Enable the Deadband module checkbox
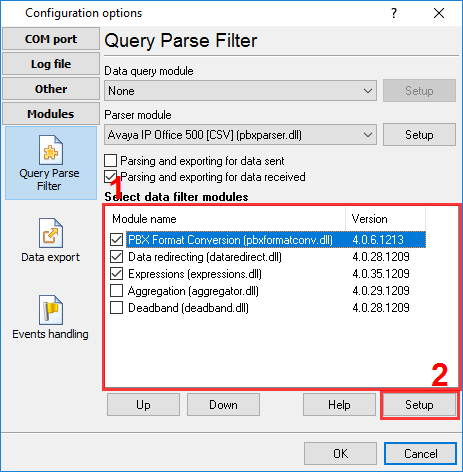This screenshot has height=472, width=463. (x=116, y=308)
